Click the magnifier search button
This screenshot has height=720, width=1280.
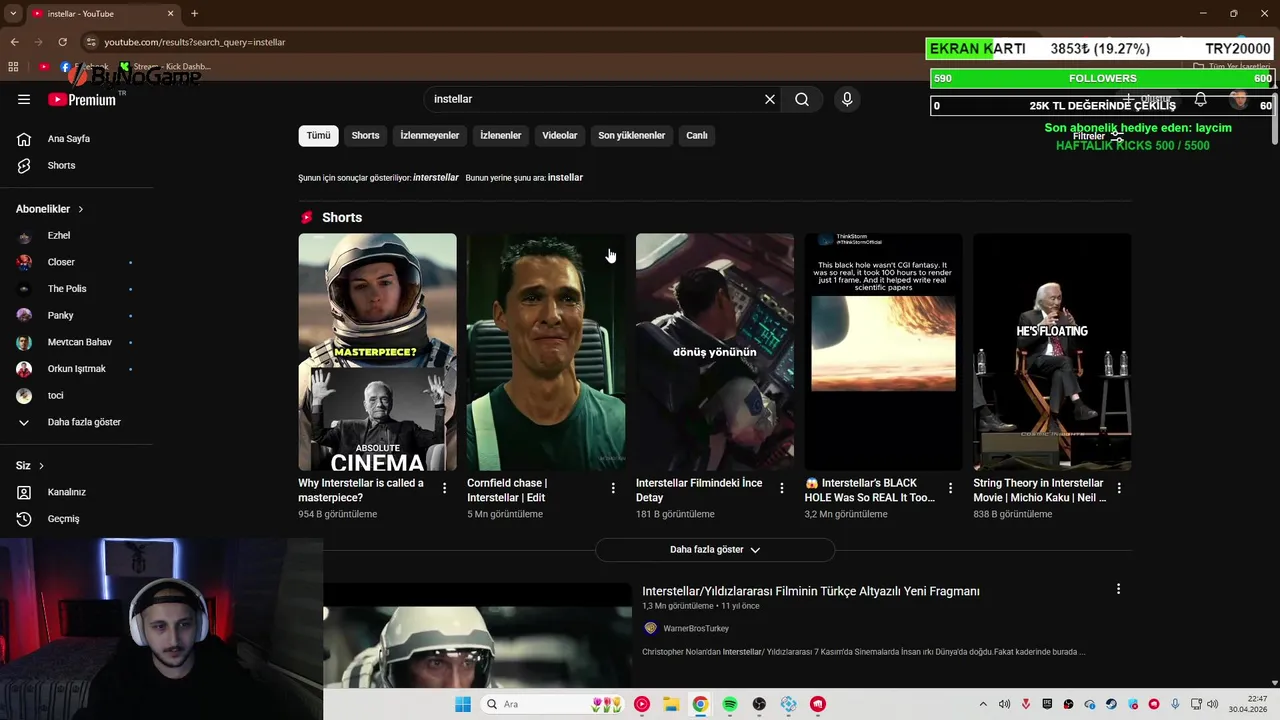click(802, 99)
